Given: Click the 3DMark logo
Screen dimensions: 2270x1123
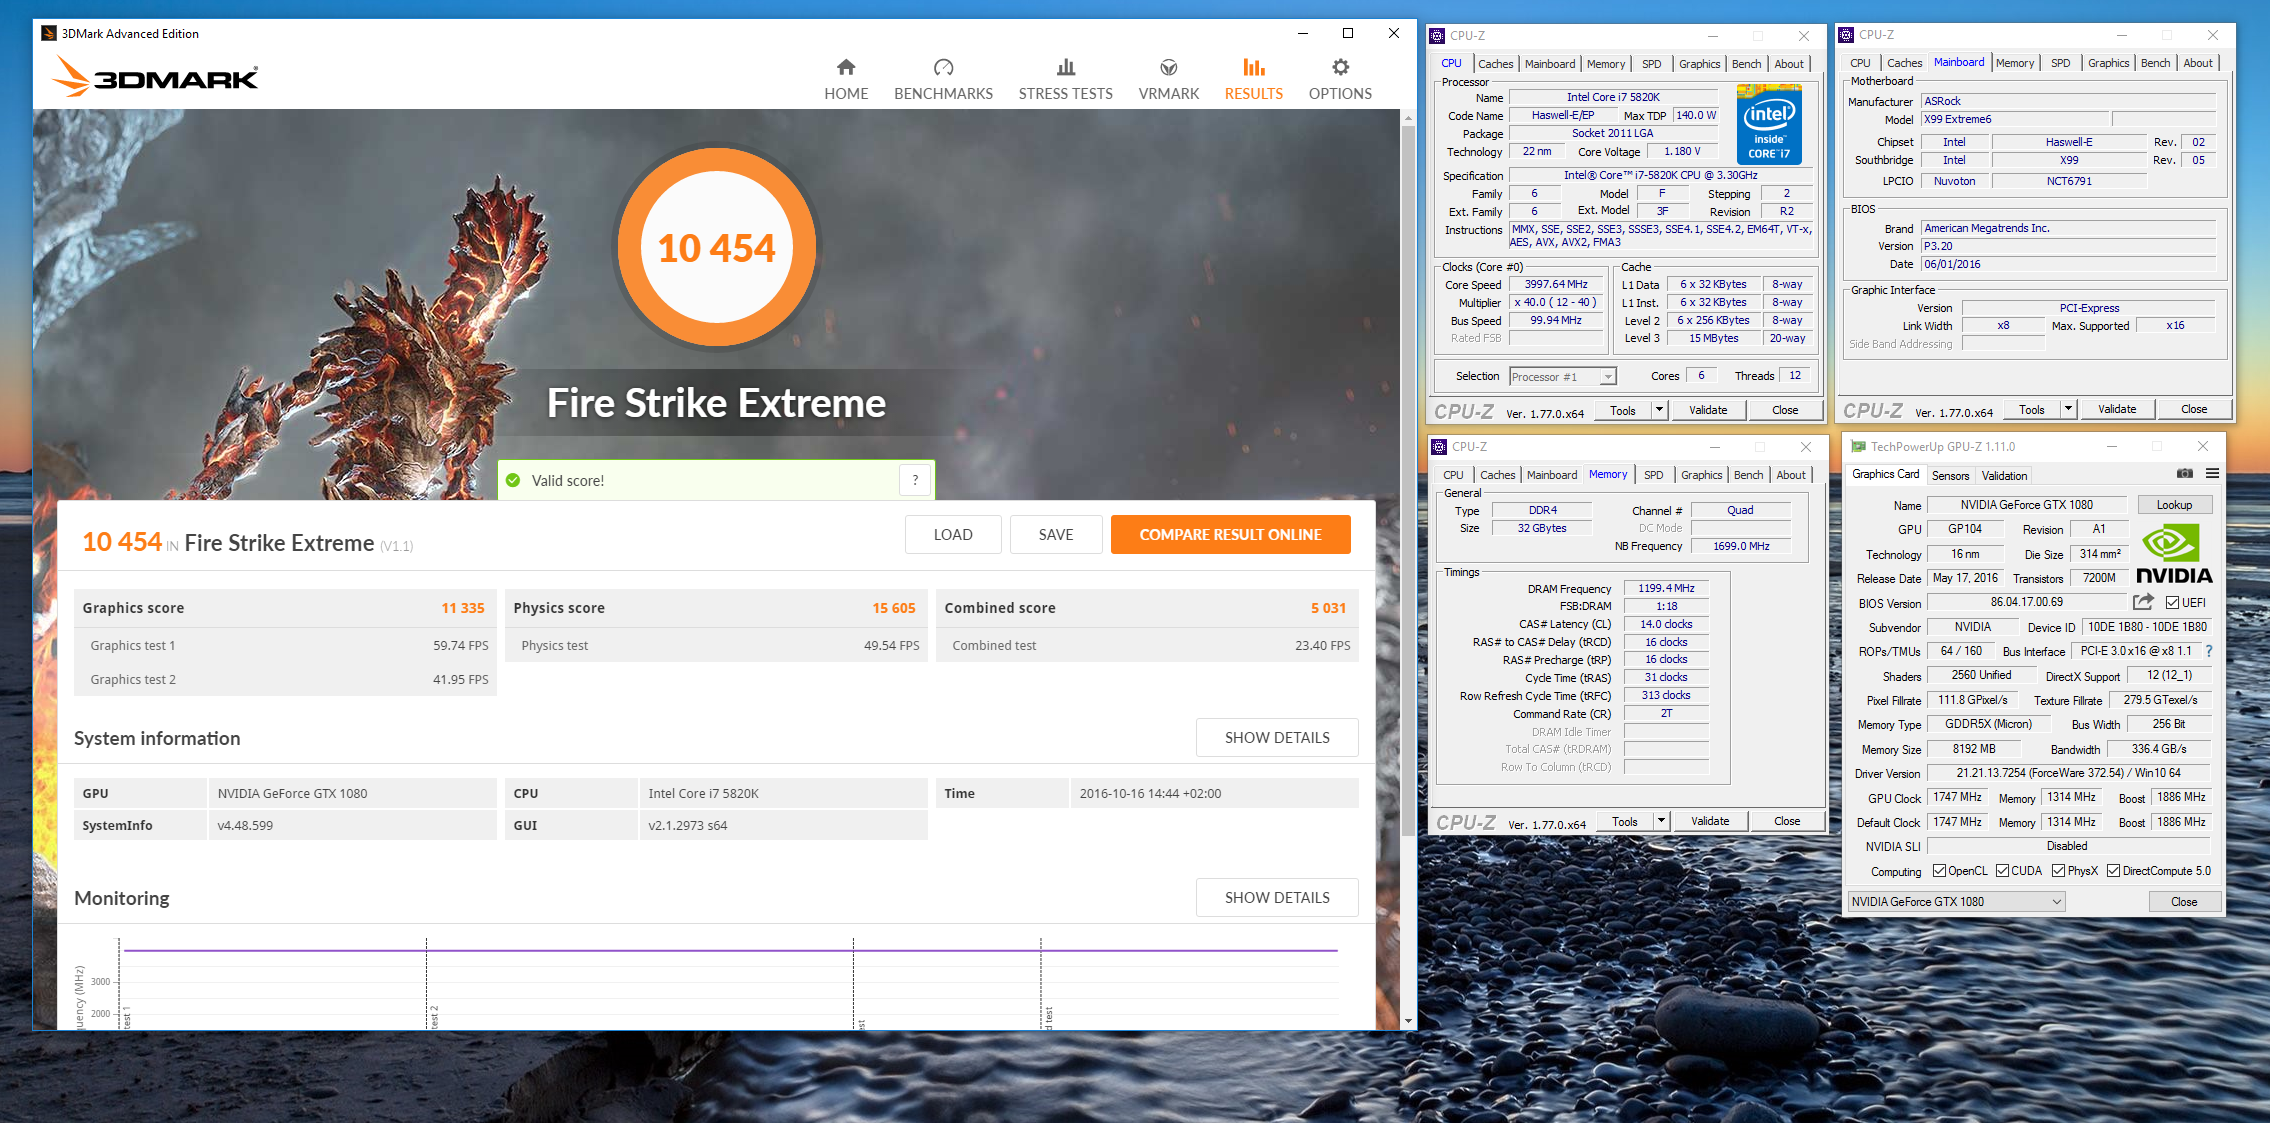Looking at the screenshot, I should point(156,76).
